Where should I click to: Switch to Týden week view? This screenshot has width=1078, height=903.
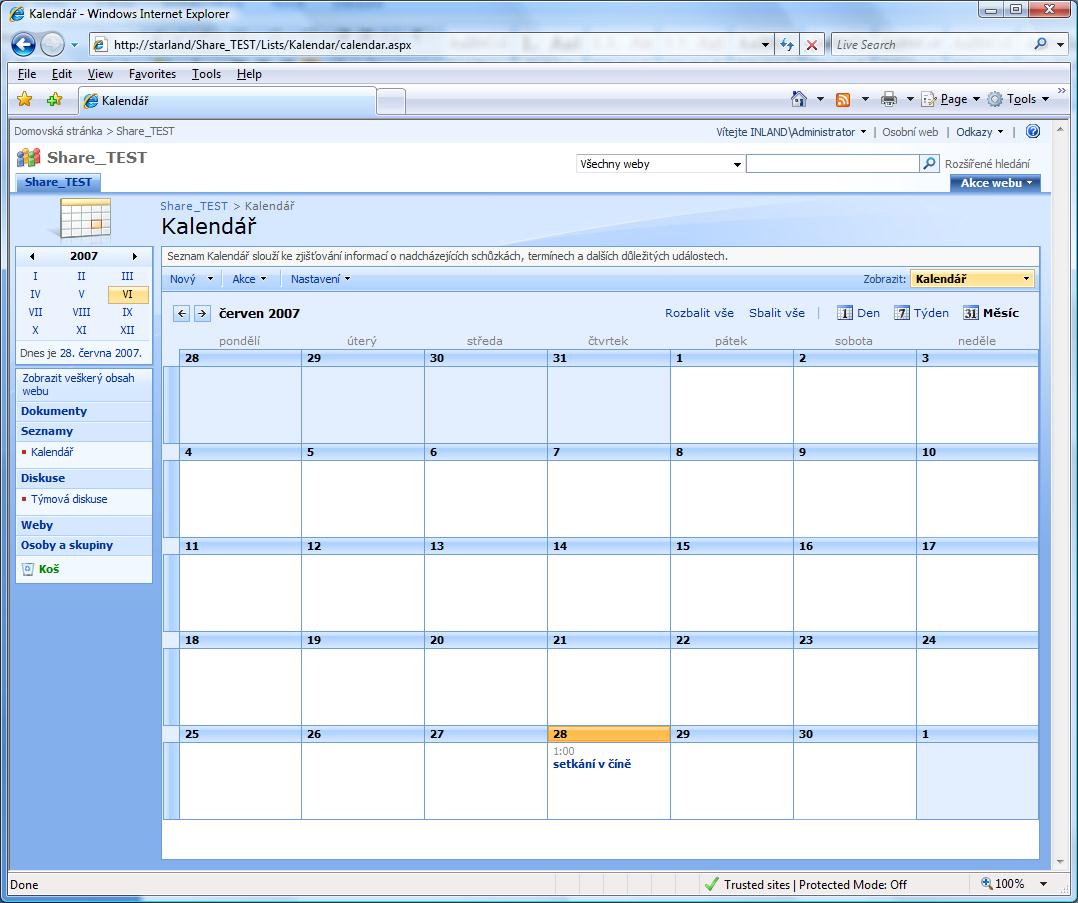(x=921, y=313)
